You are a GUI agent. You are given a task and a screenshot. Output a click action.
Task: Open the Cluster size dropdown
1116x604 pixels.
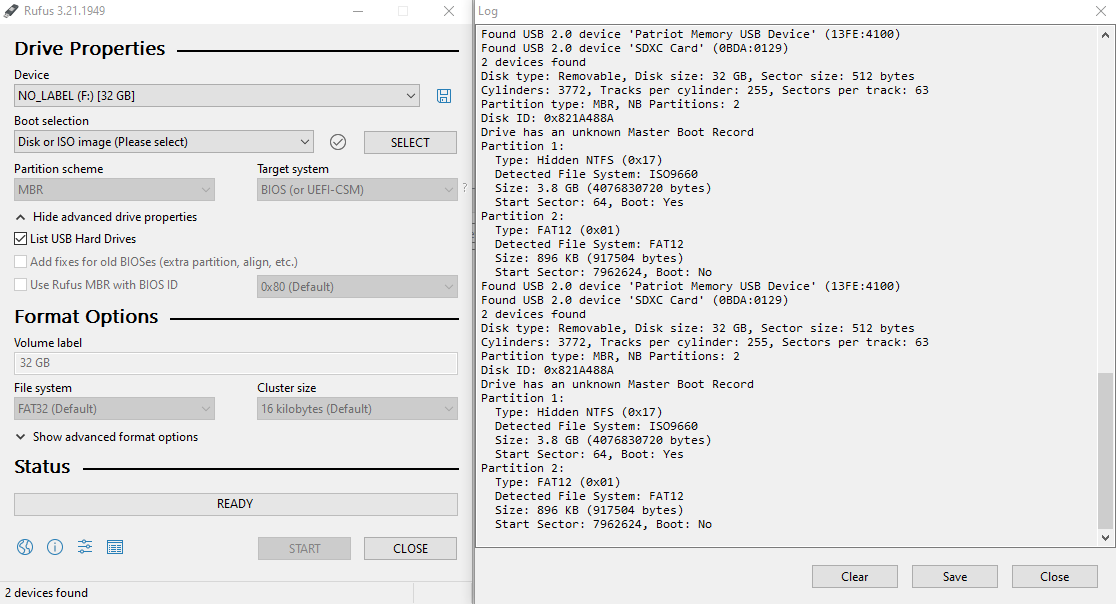pyautogui.click(x=357, y=409)
